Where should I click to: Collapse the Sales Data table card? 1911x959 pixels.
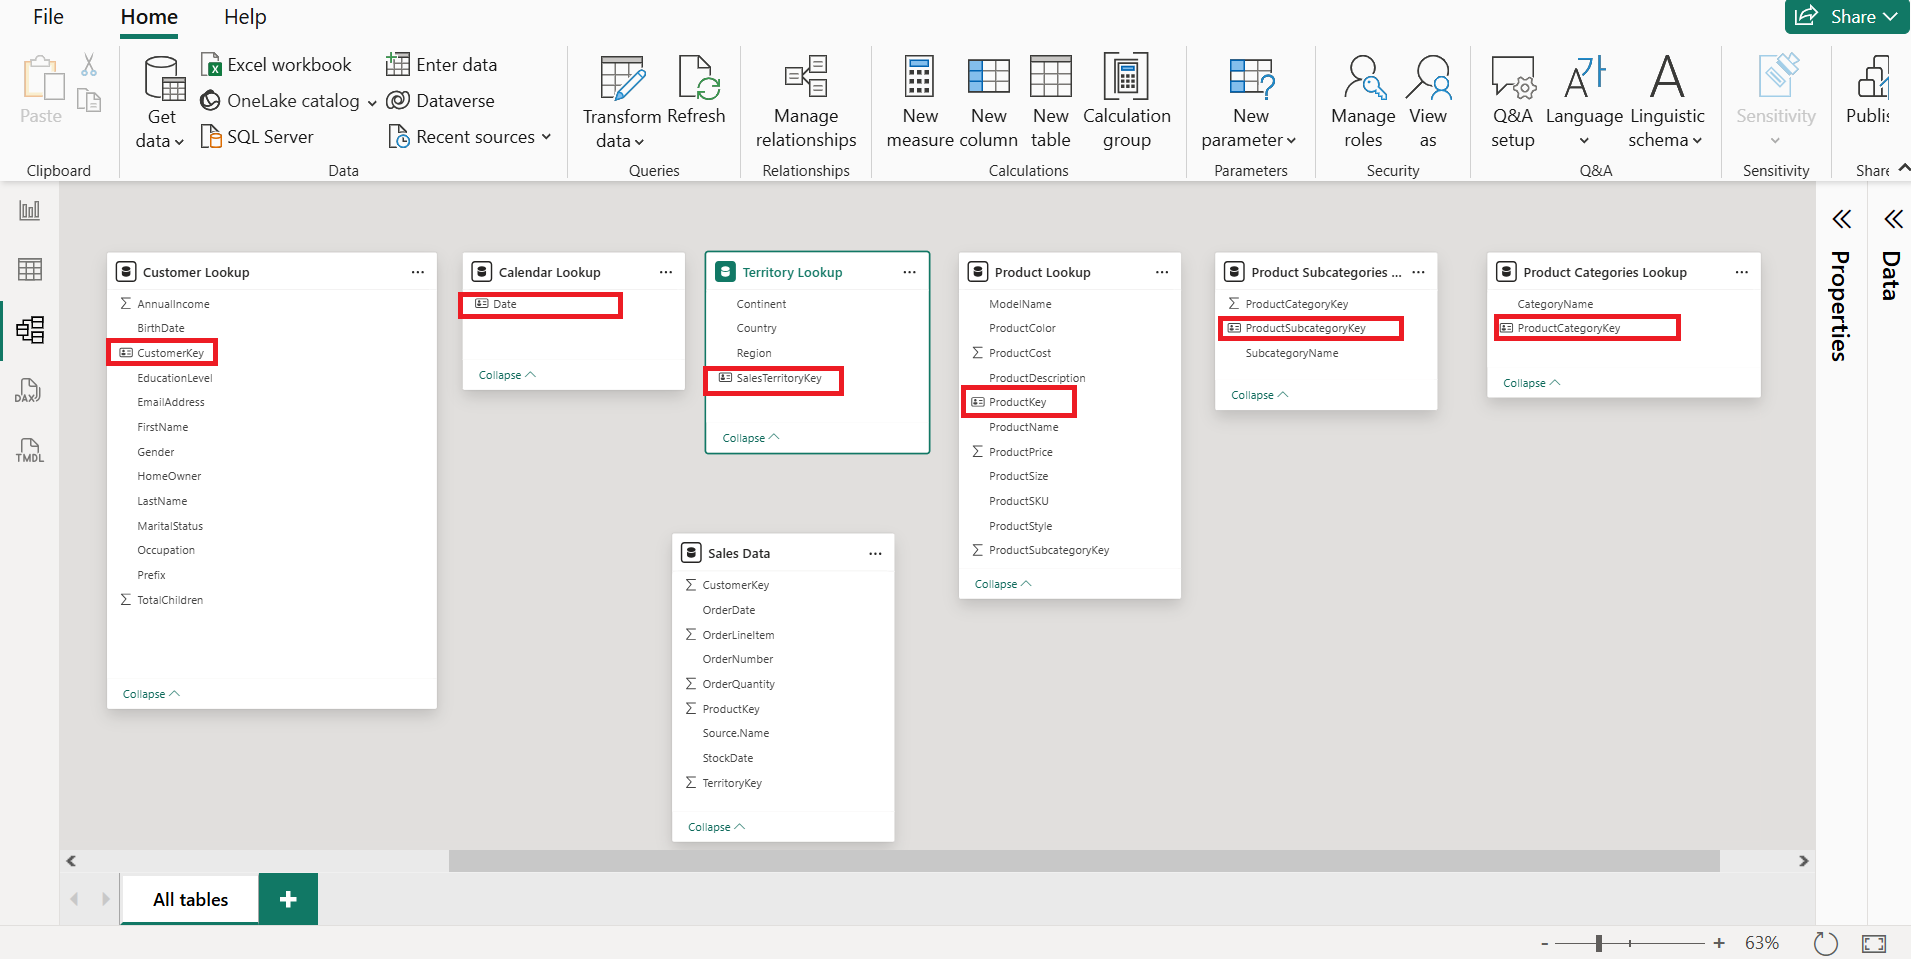pos(717,827)
